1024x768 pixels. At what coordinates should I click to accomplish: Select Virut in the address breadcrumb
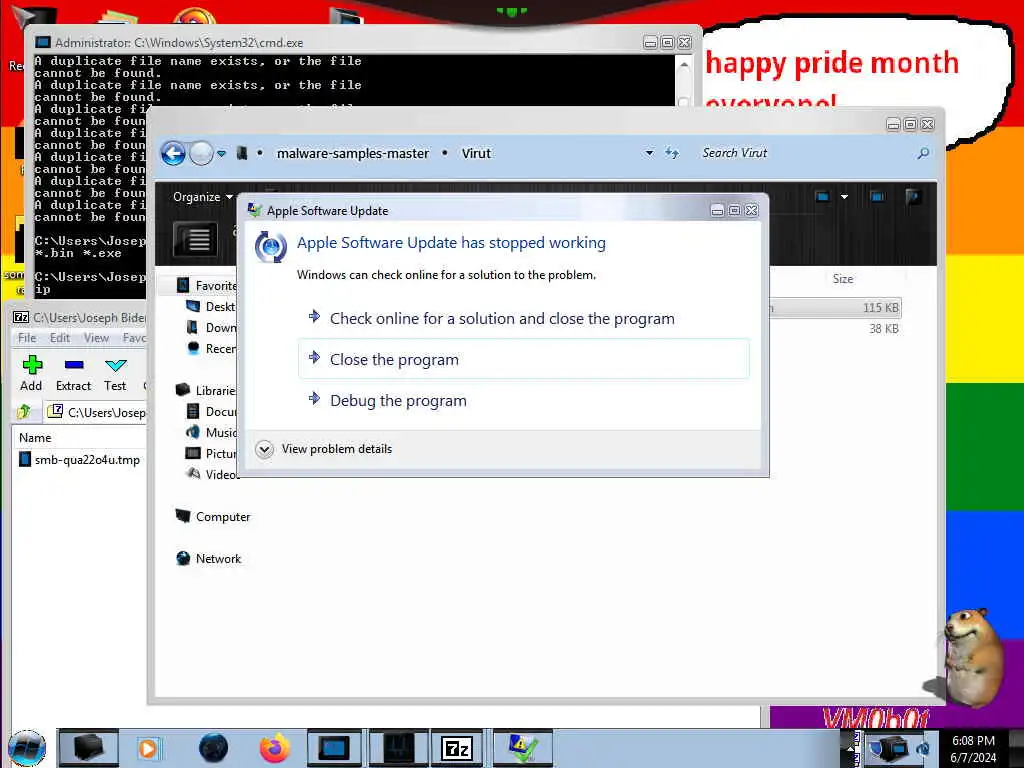476,153
